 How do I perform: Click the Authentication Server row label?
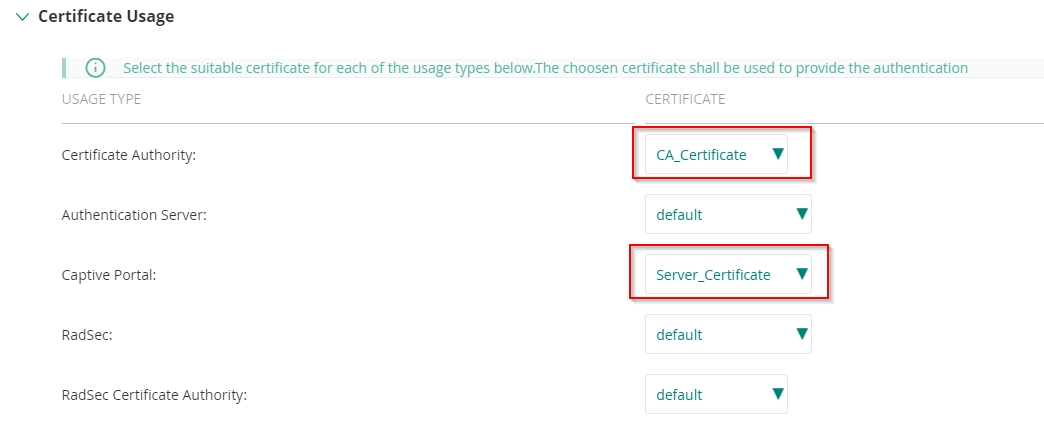coord(134,216)
